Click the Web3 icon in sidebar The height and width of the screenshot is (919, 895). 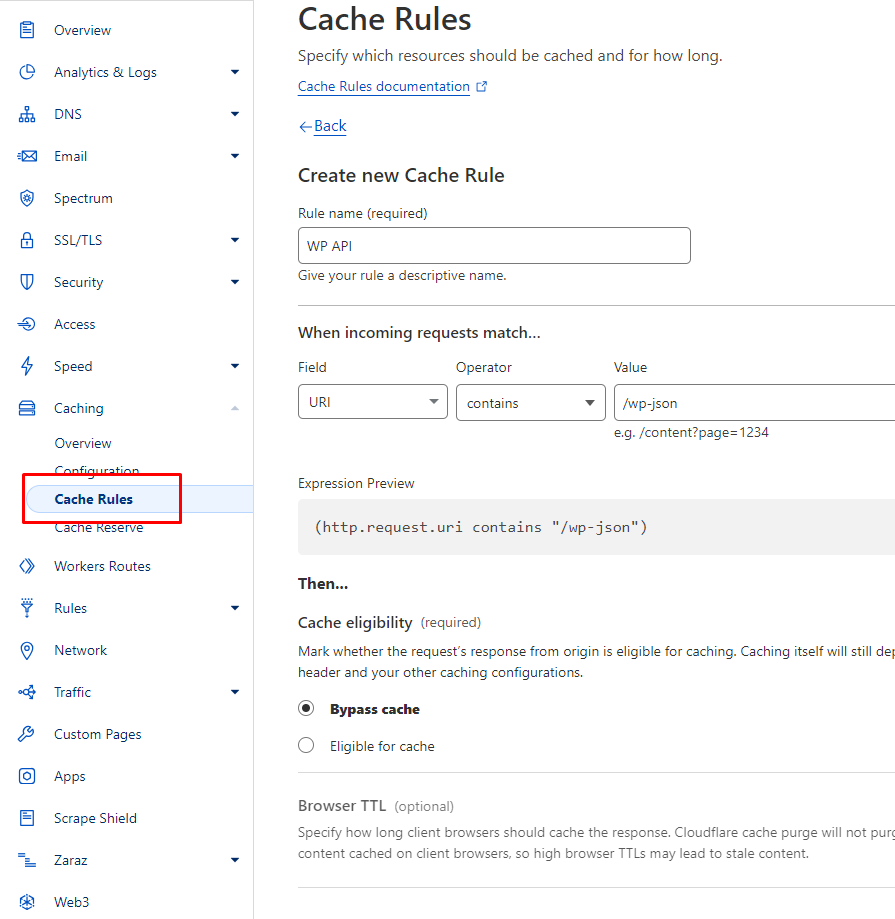click(x=27, y=902)
